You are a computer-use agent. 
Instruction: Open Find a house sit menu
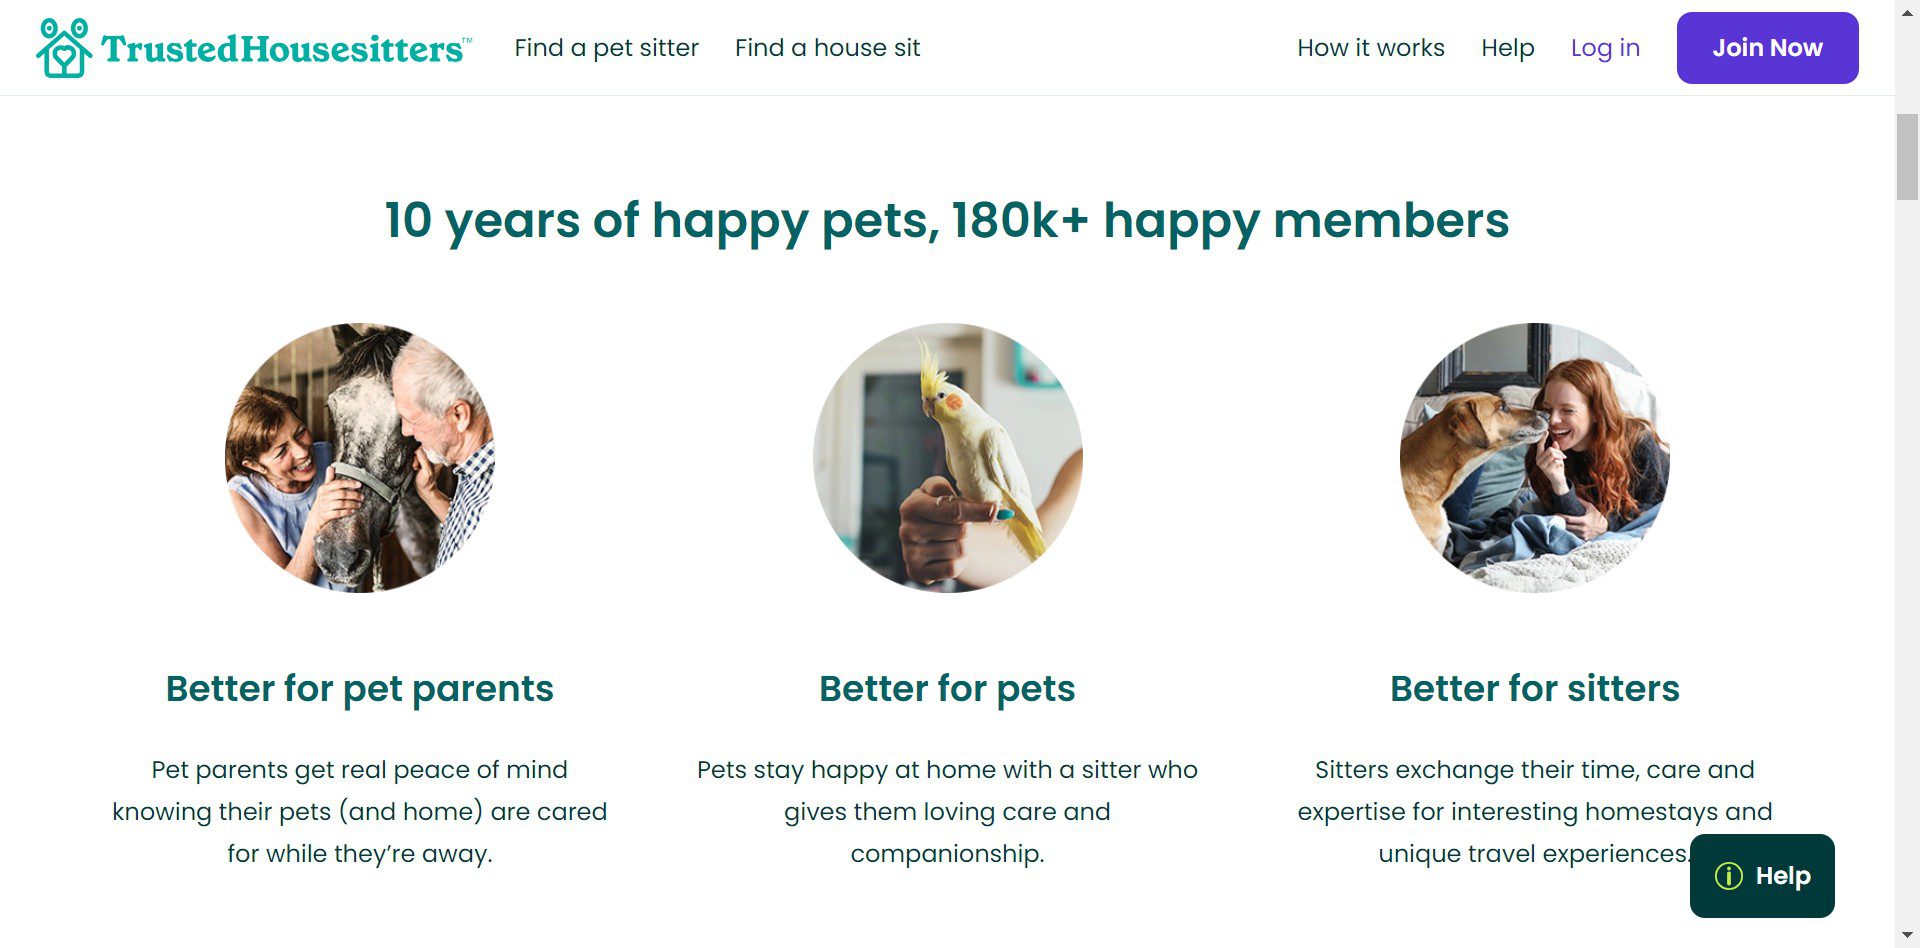pyautogui.click(x=827, y=48)
